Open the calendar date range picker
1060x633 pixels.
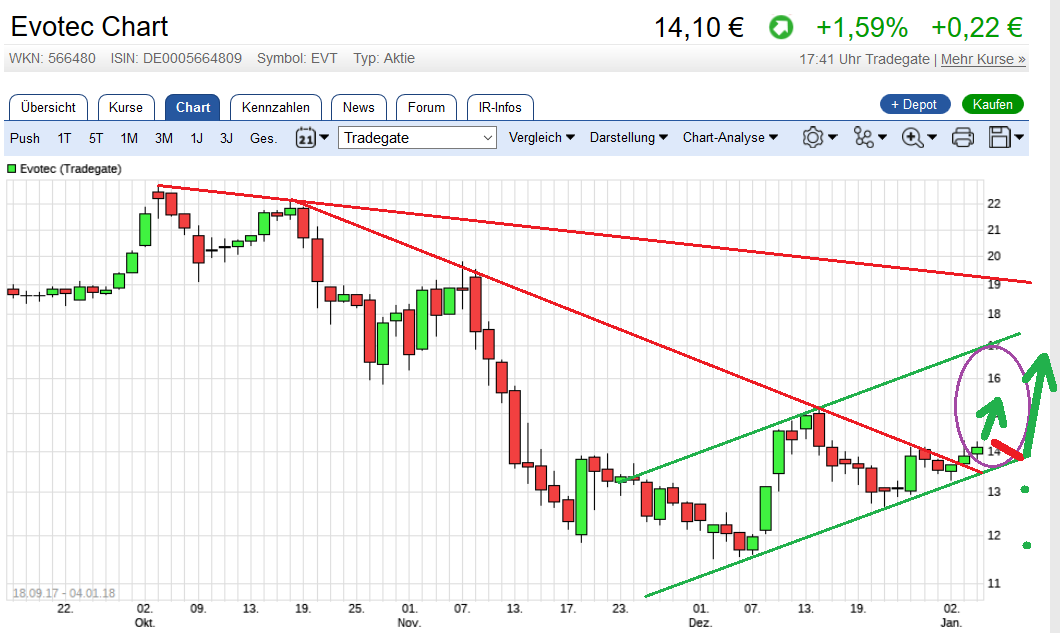(x=306, y=137)
